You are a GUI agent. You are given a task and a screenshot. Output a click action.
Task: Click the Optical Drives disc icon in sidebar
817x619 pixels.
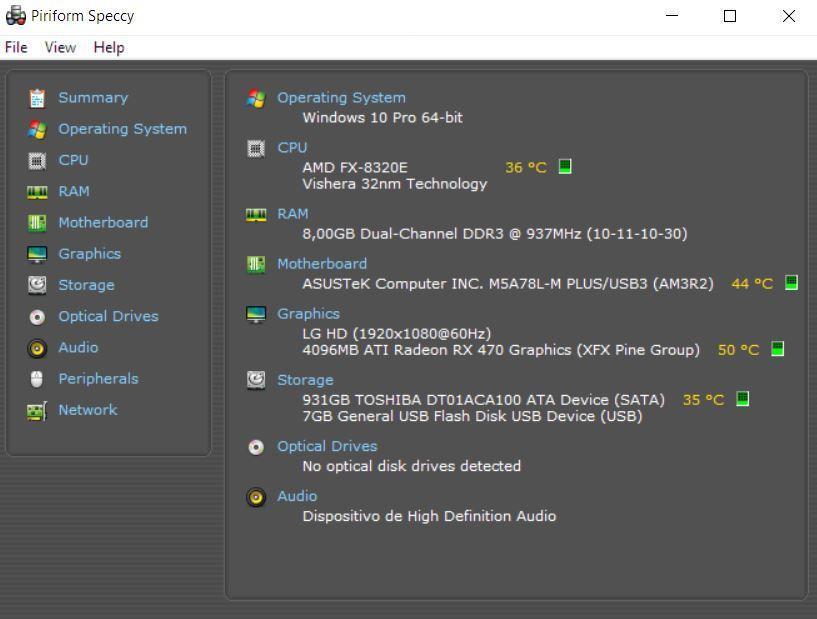[x=37, y=317]
